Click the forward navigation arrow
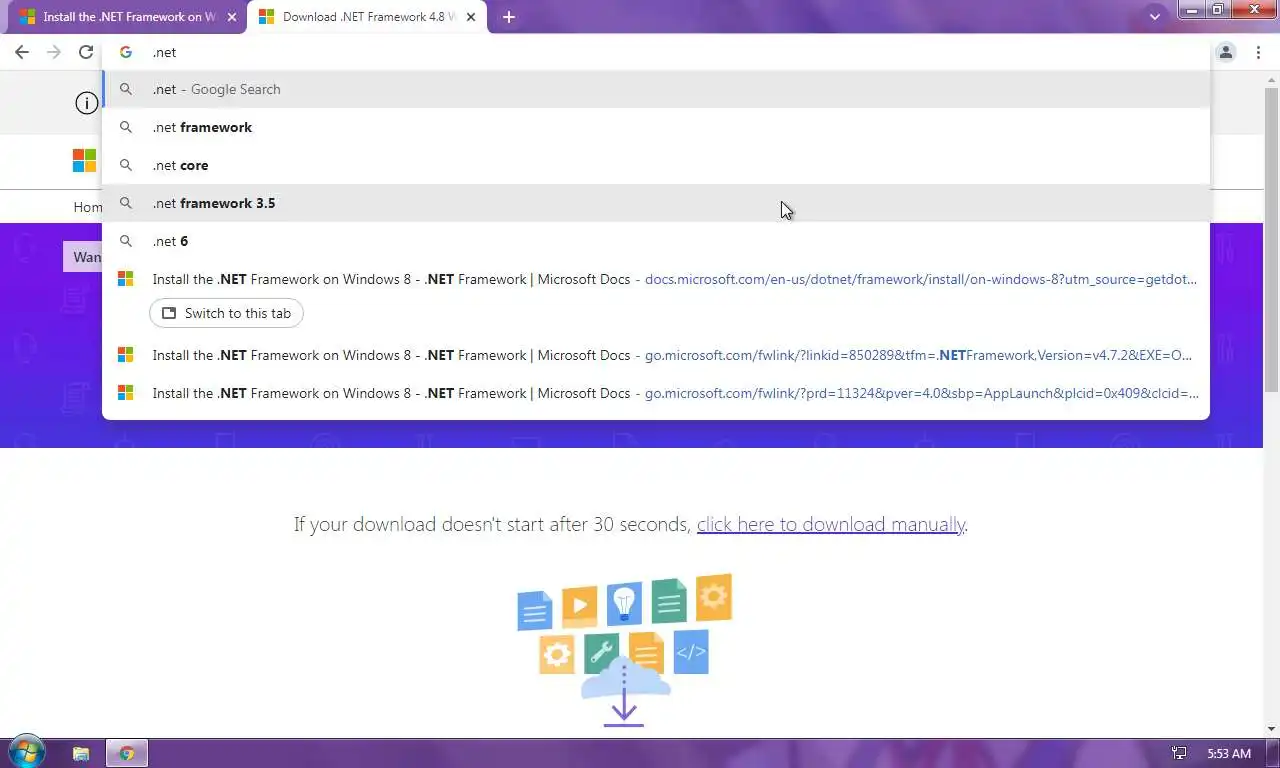The width and height of the screenshot is (1280, 768). [54, 52]
